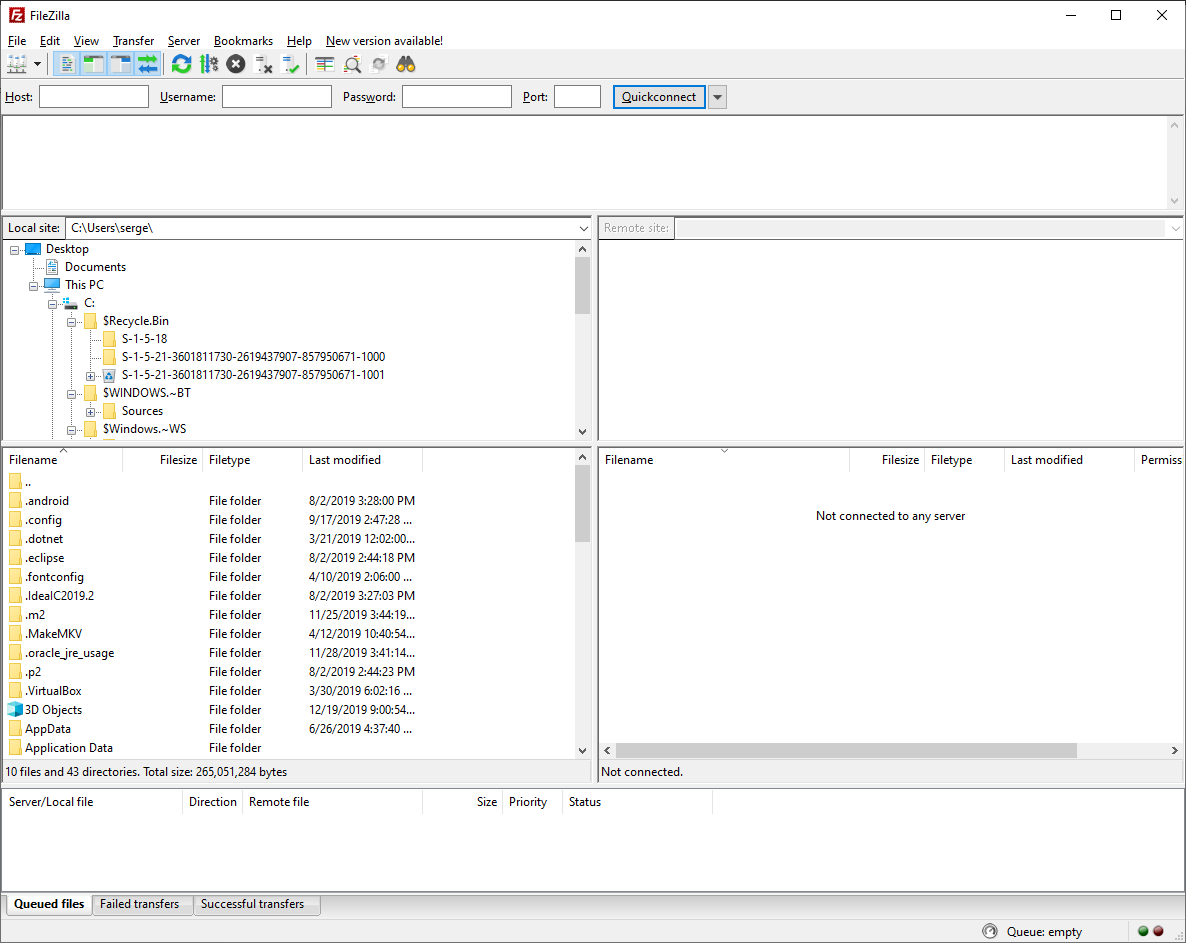Select the .VirtualBox folder row
This screenshot has height=943, width=1186.
coord(290,691)
